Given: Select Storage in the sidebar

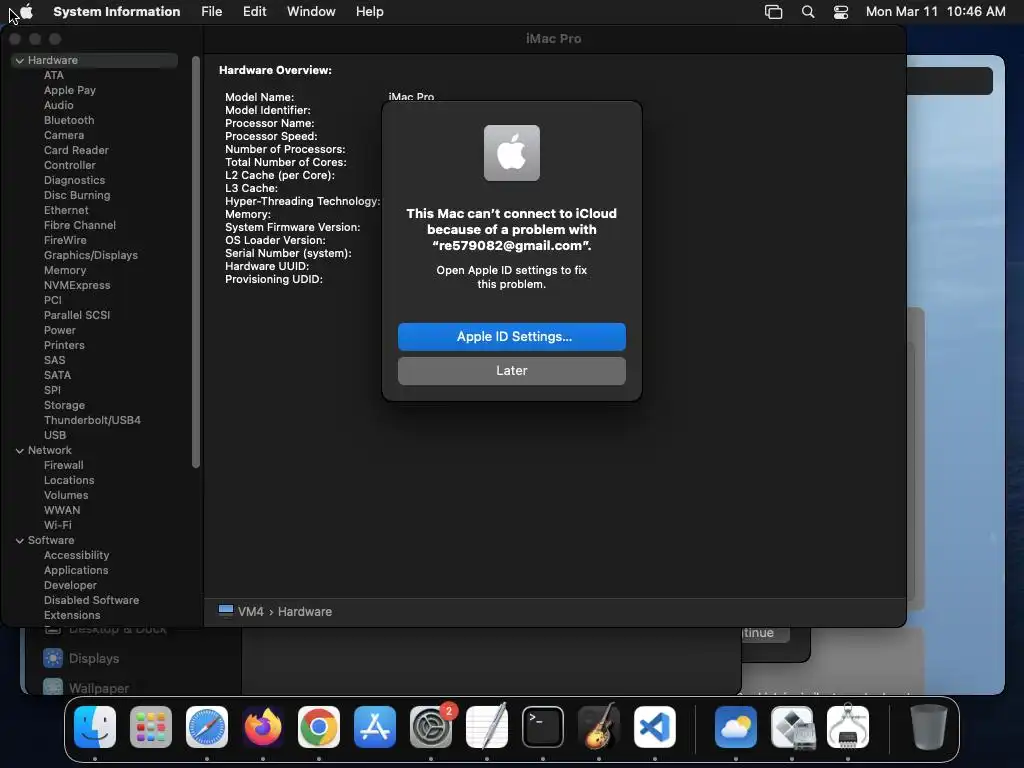Looking at the screenshot, I should pos(64,406).
